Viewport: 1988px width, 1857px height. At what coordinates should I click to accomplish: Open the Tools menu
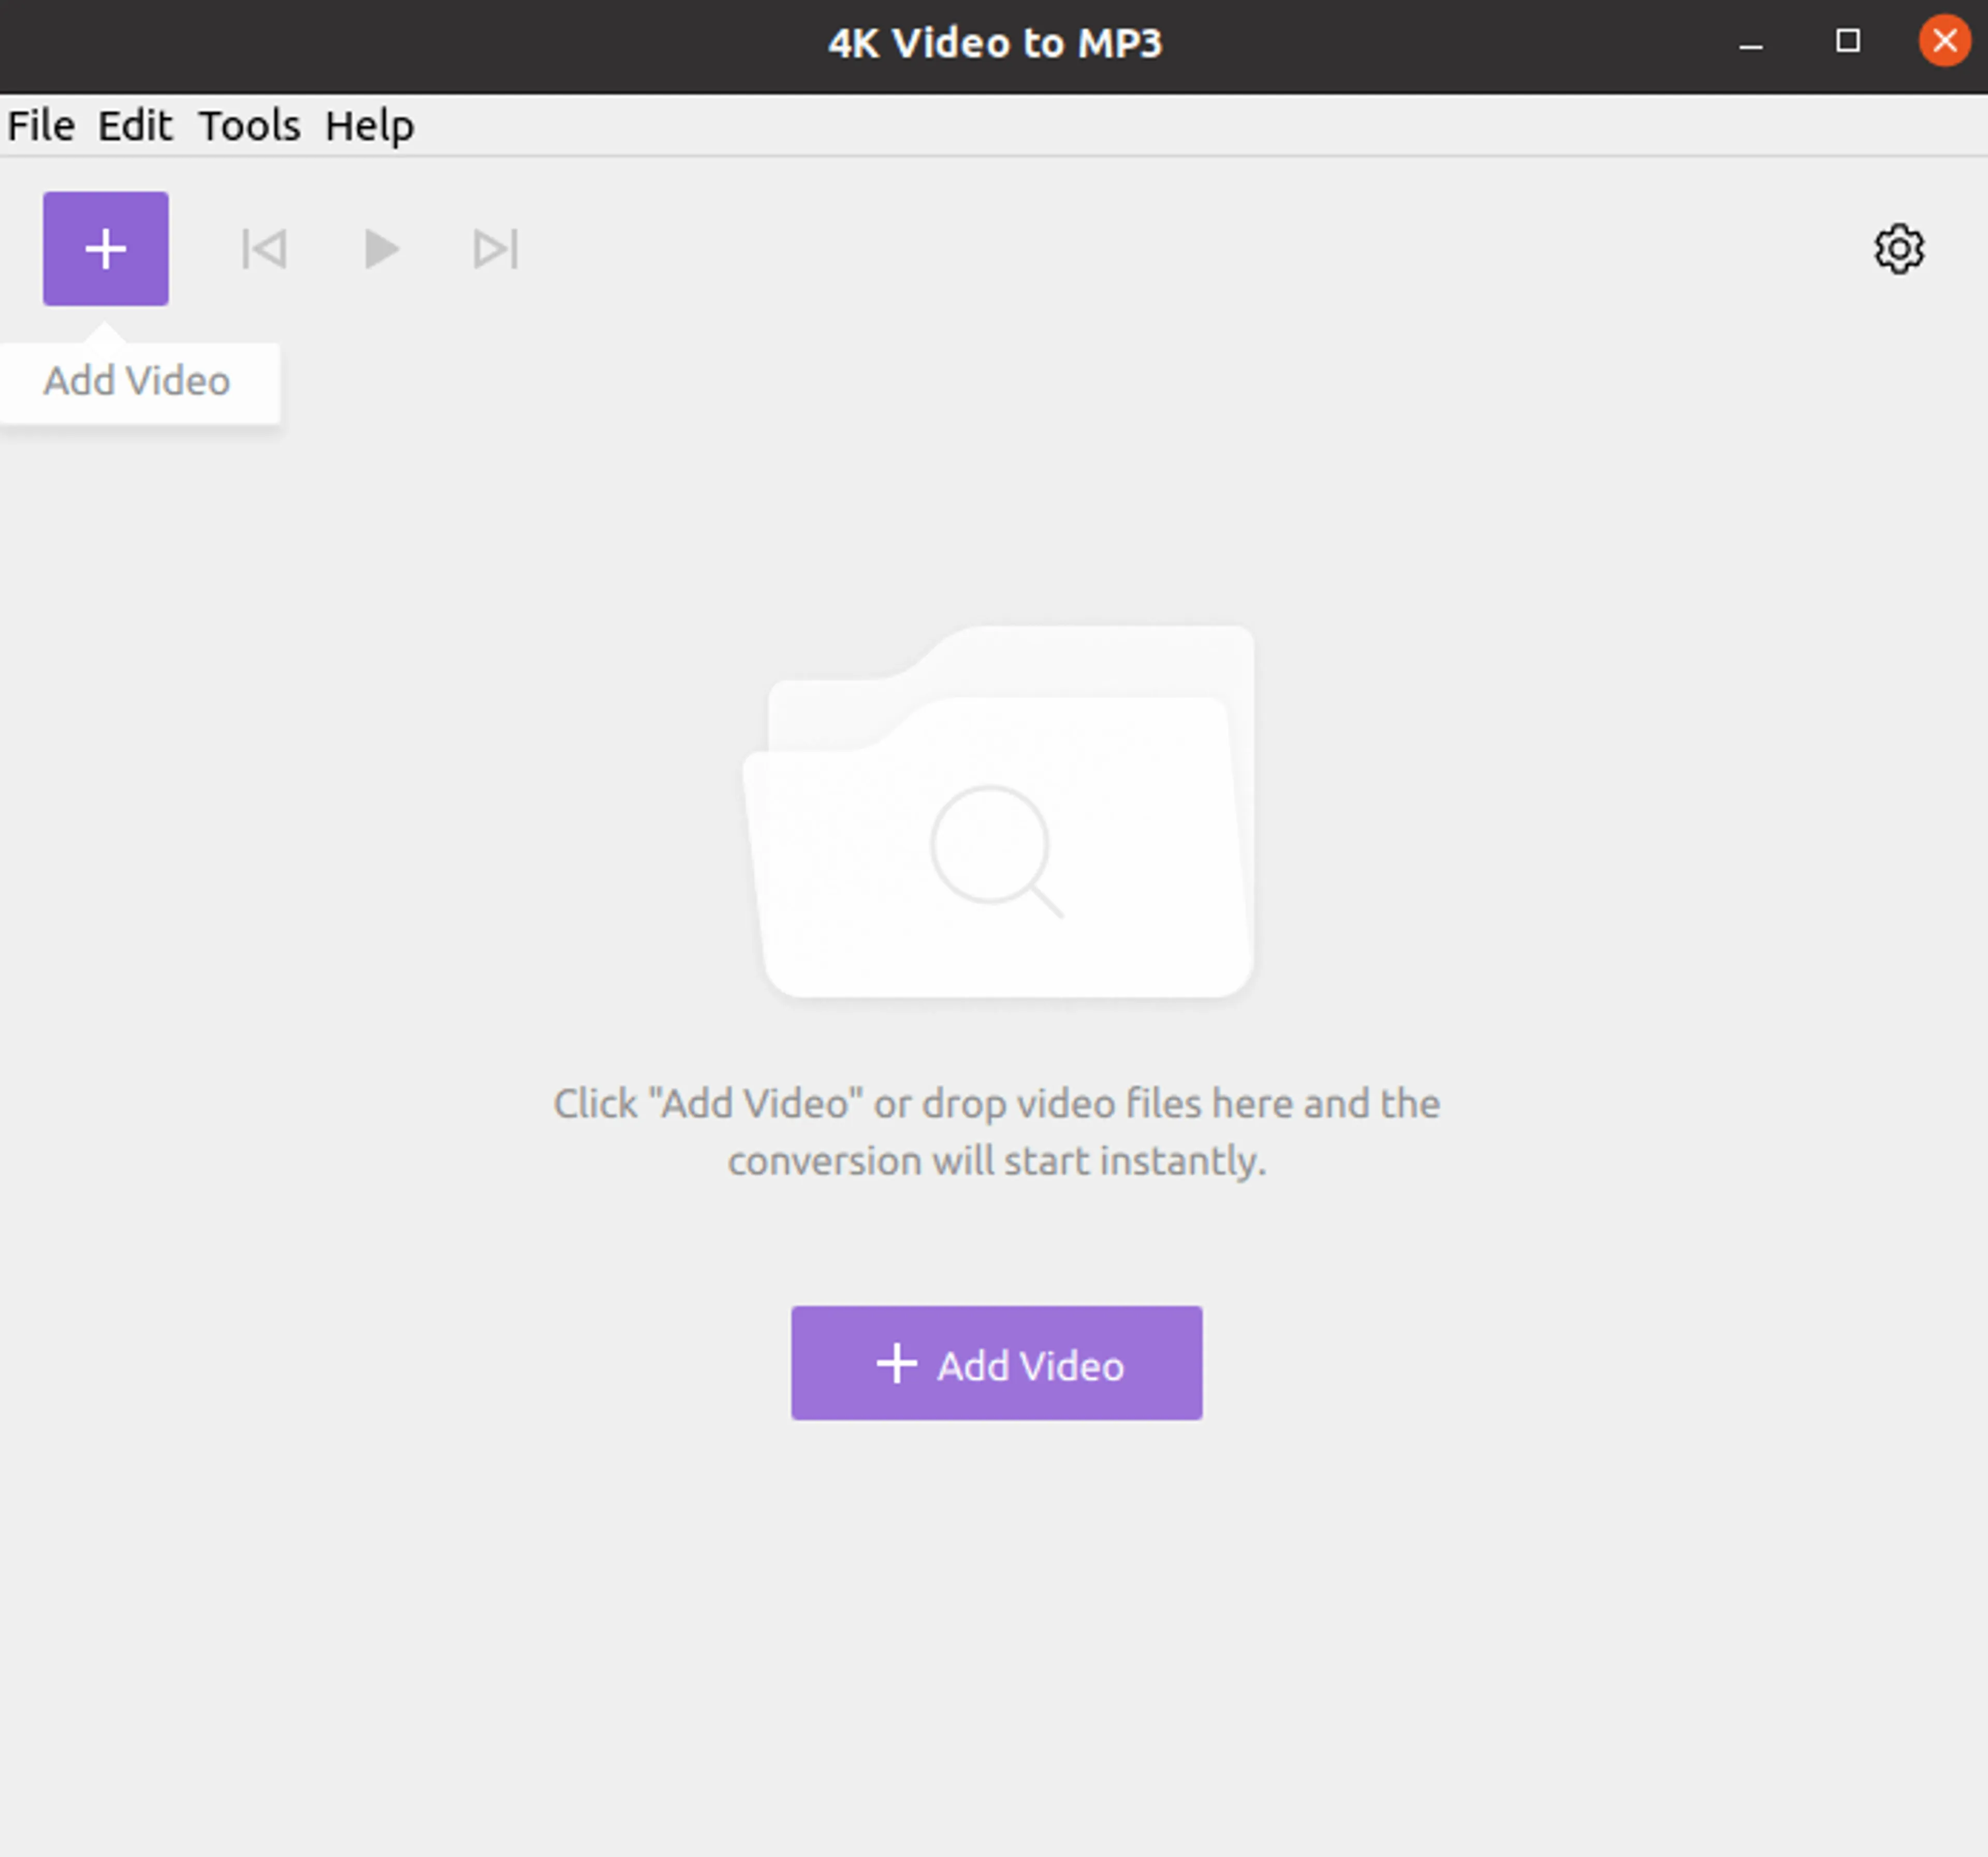coord(249,126)
